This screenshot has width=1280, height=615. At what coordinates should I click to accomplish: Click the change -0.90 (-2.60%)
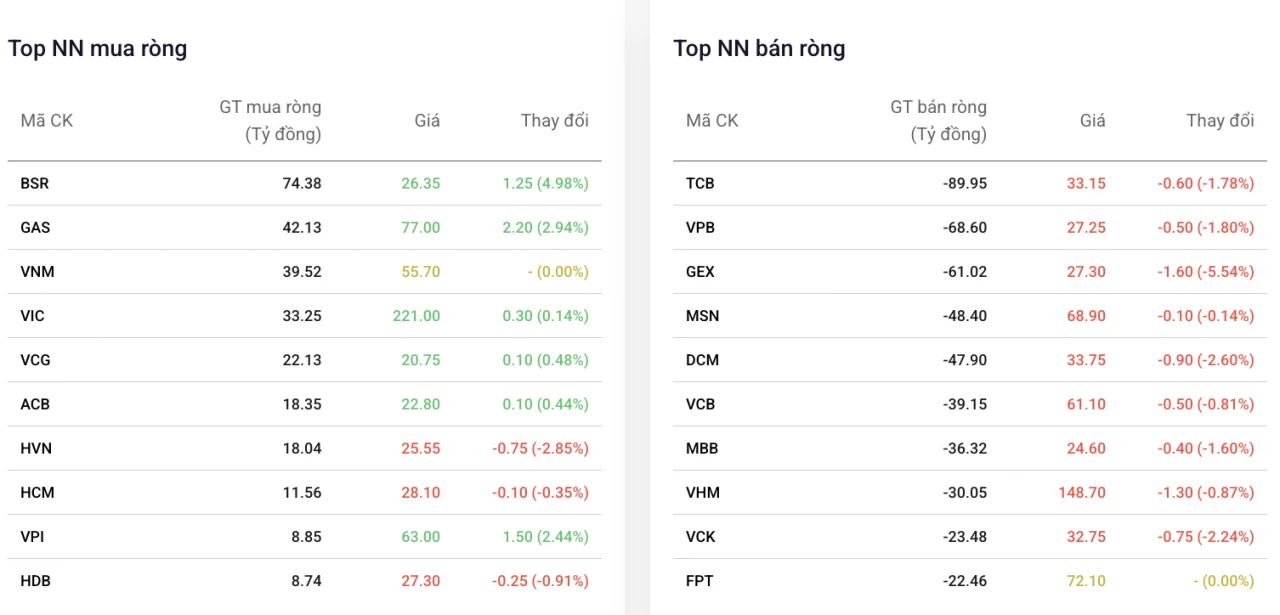(x=1206, y=360)
